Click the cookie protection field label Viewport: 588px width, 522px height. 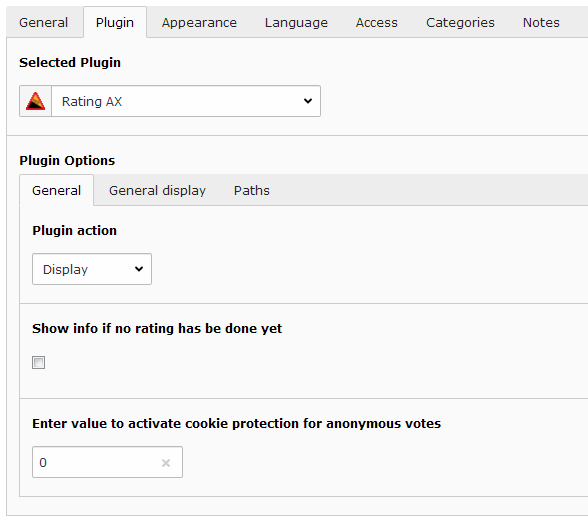click(x=236, y=423)
